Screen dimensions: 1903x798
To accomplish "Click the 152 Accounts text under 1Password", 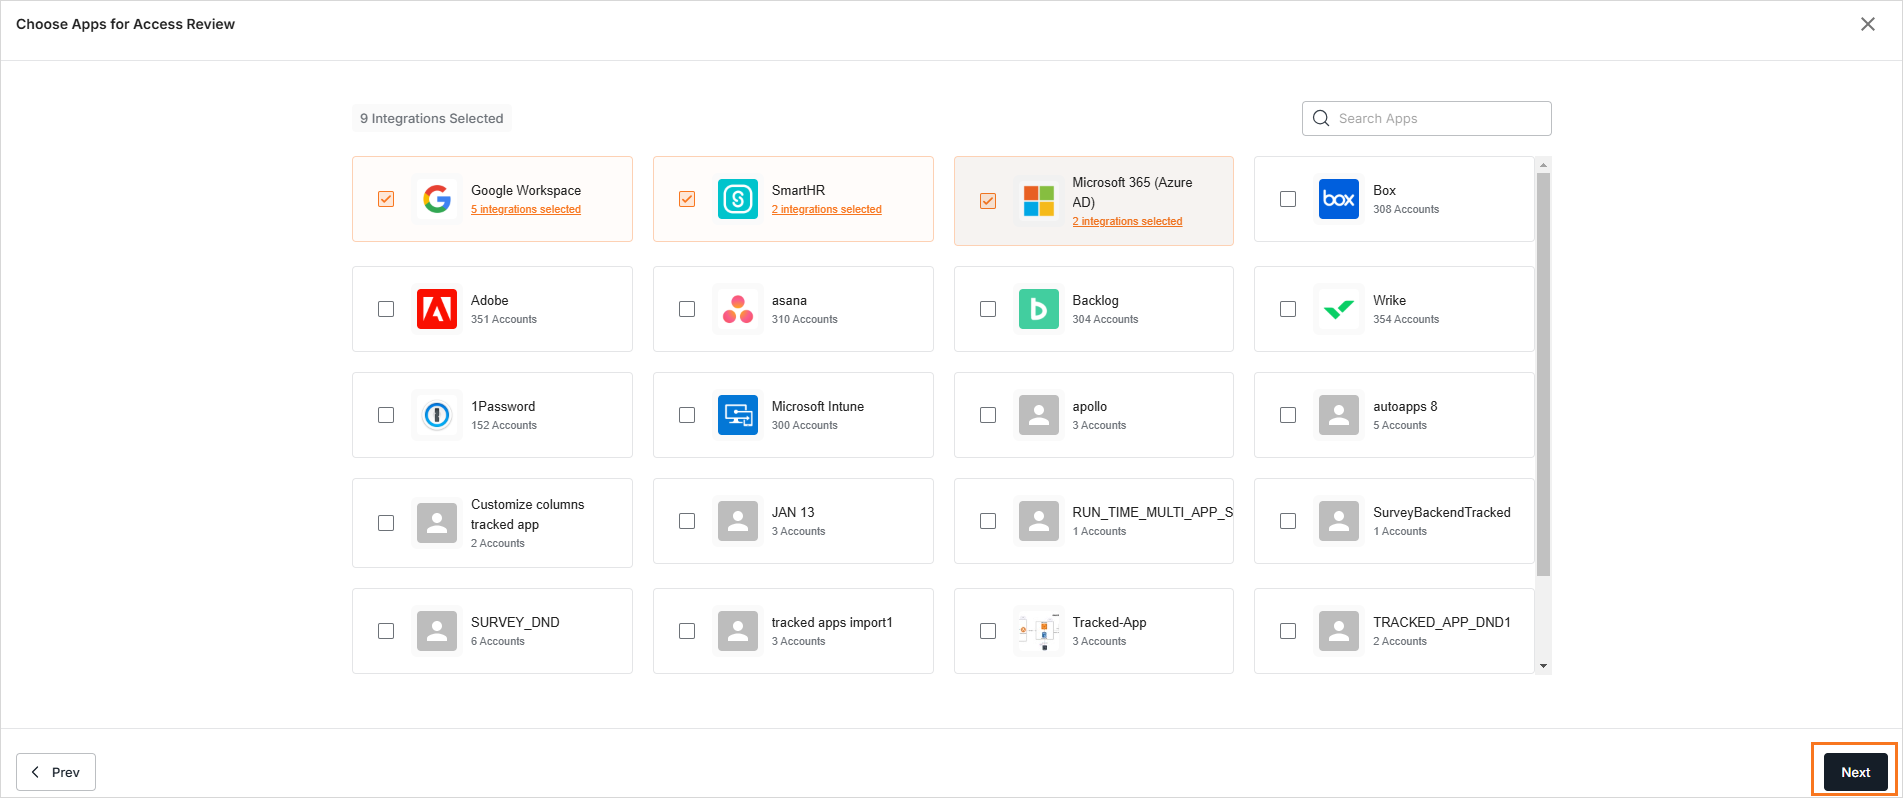I will (x=504, y=426).
